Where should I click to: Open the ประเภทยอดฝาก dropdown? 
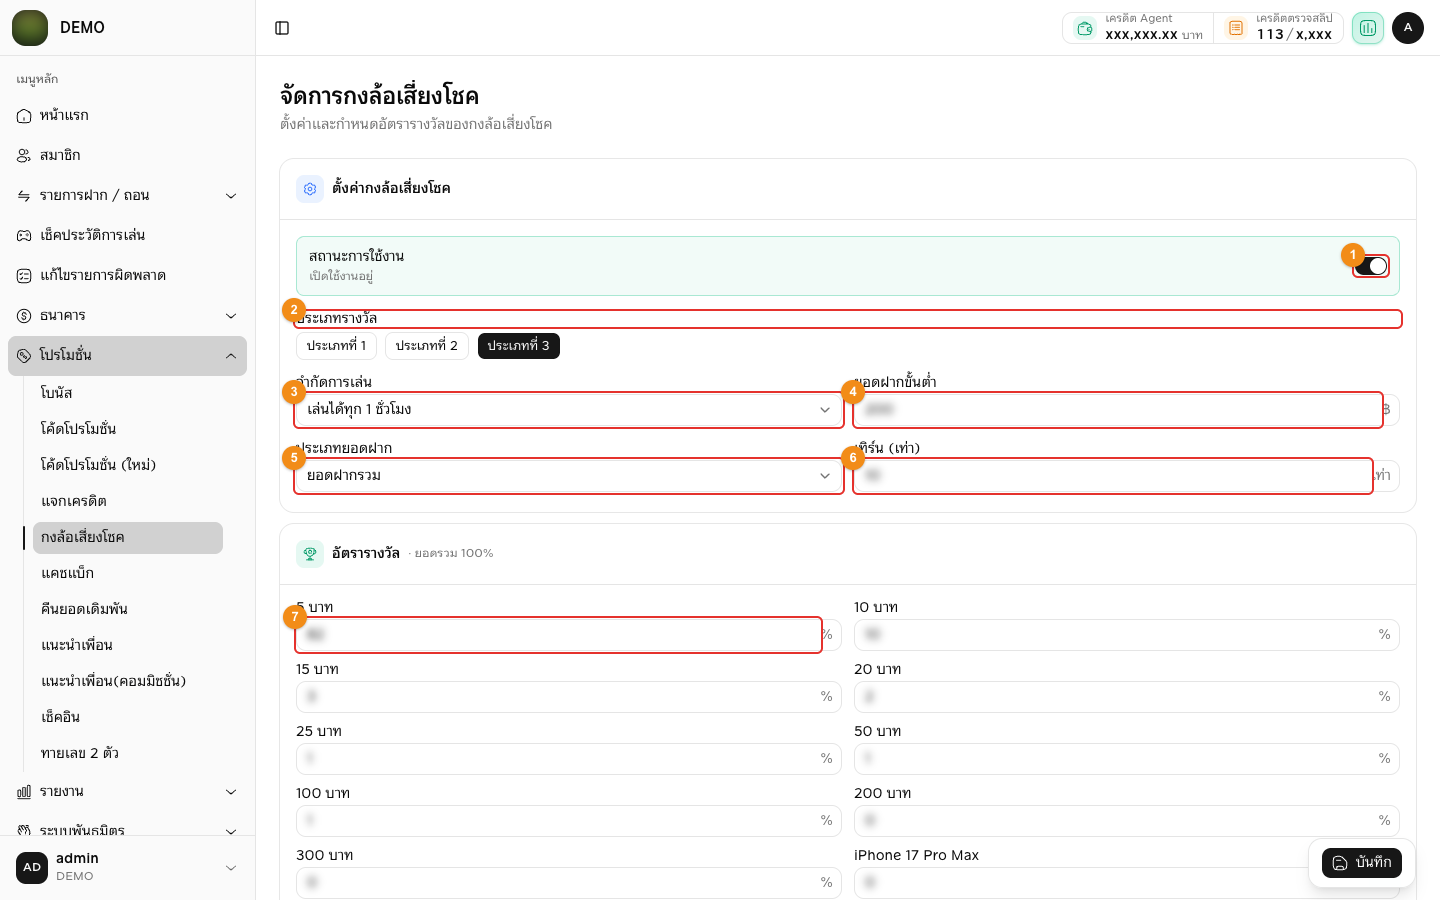click(x=569, y=476)
